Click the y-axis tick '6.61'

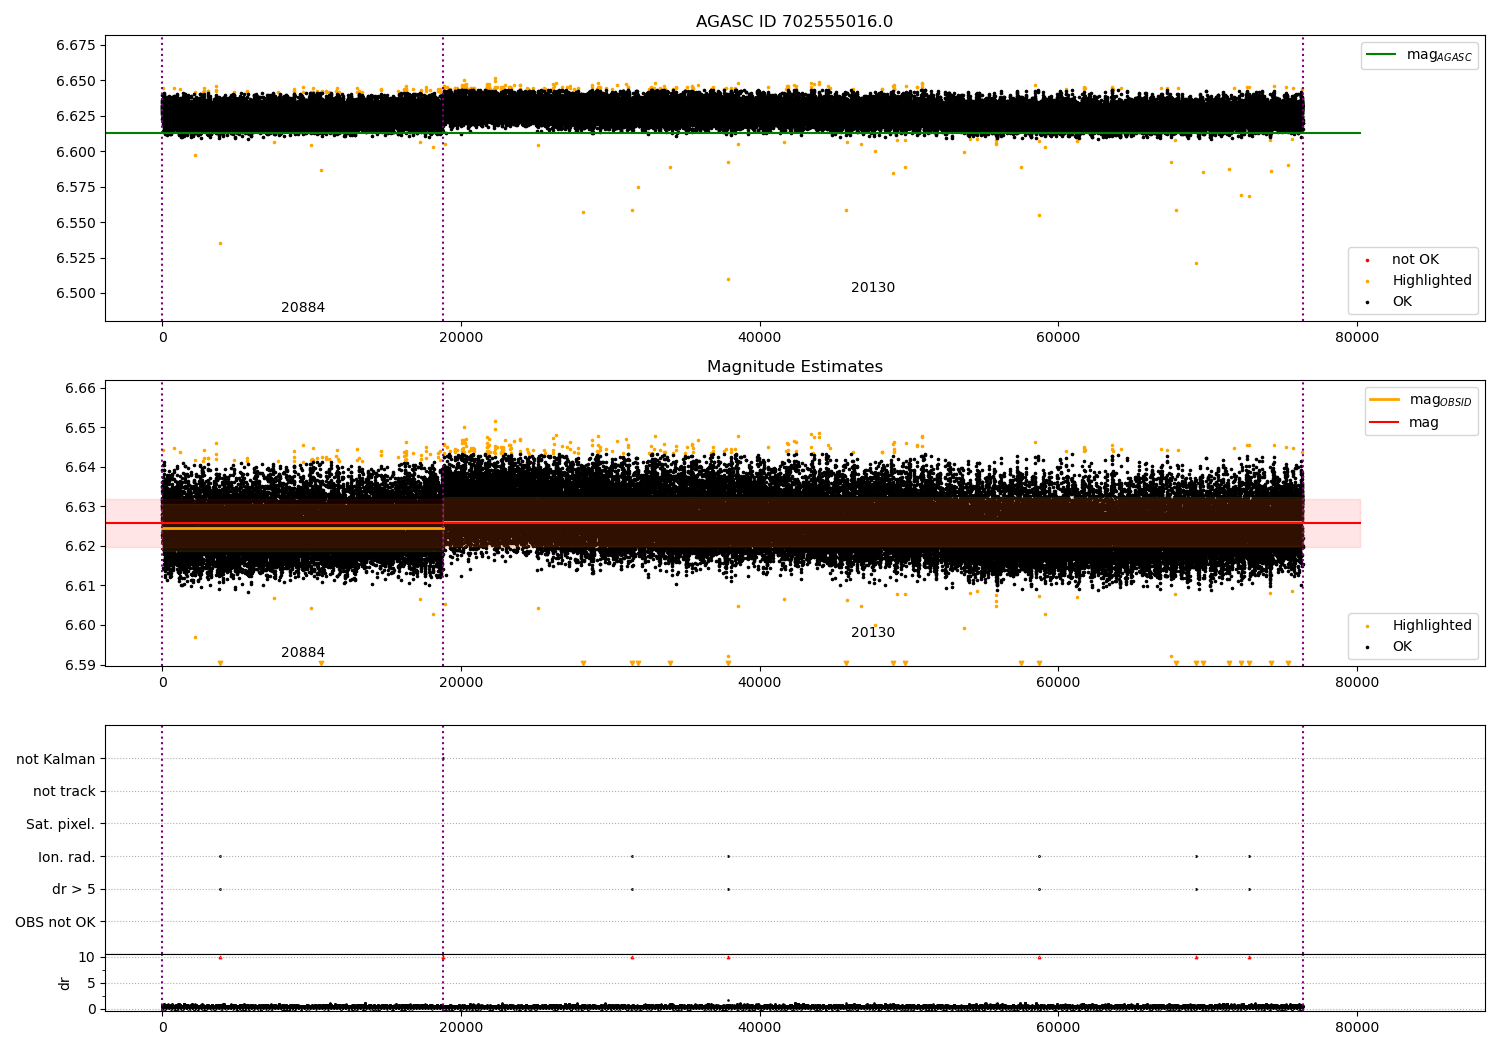[x=80, y=586]
